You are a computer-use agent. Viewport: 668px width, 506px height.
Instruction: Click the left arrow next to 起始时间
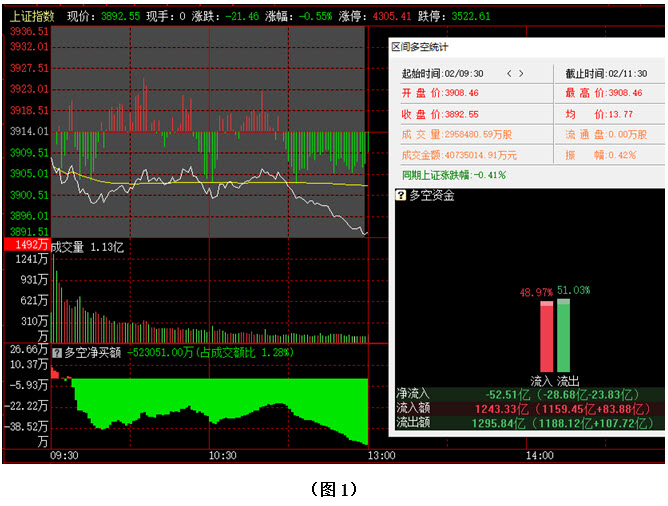pyautogui.click(x=508, y=74)
